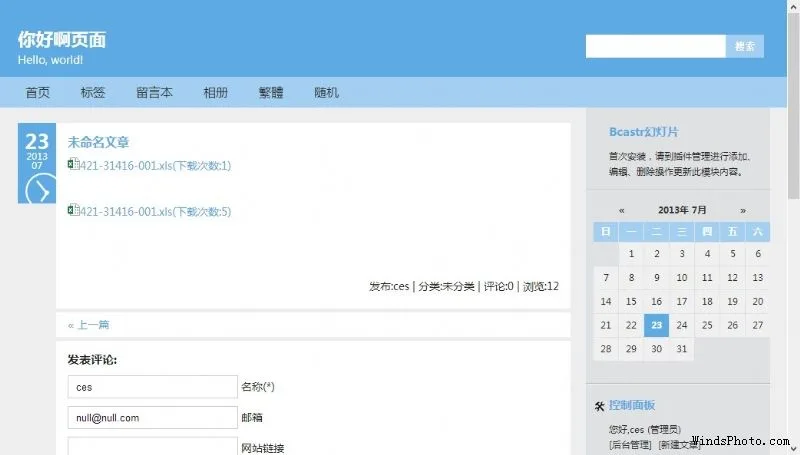The image size is (800, 455).
Task: Click the Excel icon of first xls attachment
Action: 73,164
